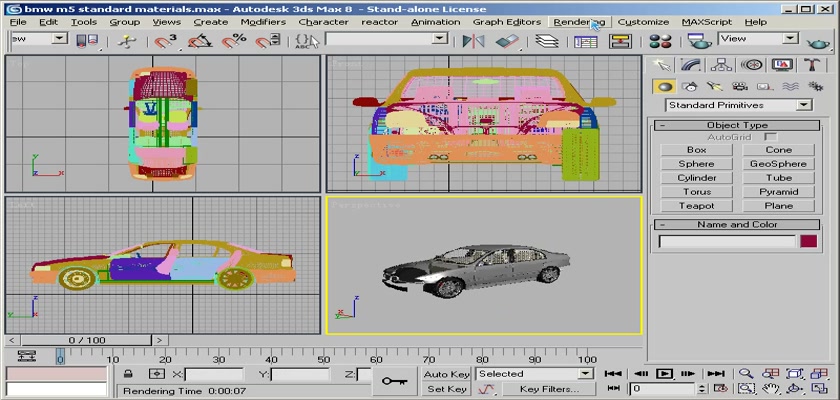This screenshot has width=840, height=400.
Task: Click the time slider 0 / 100
Action: coord(87,340)
